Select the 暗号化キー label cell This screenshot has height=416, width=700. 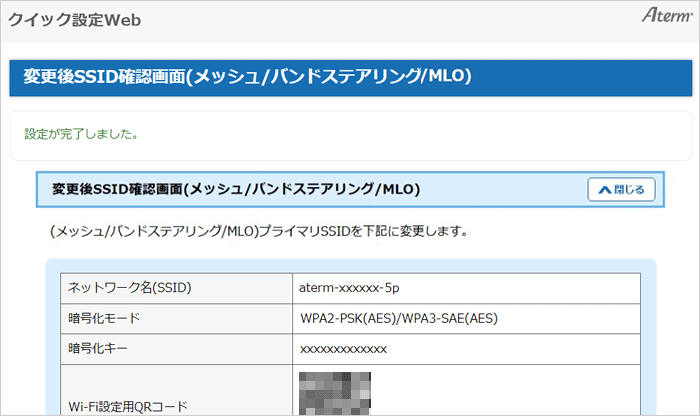click(97, 349)
